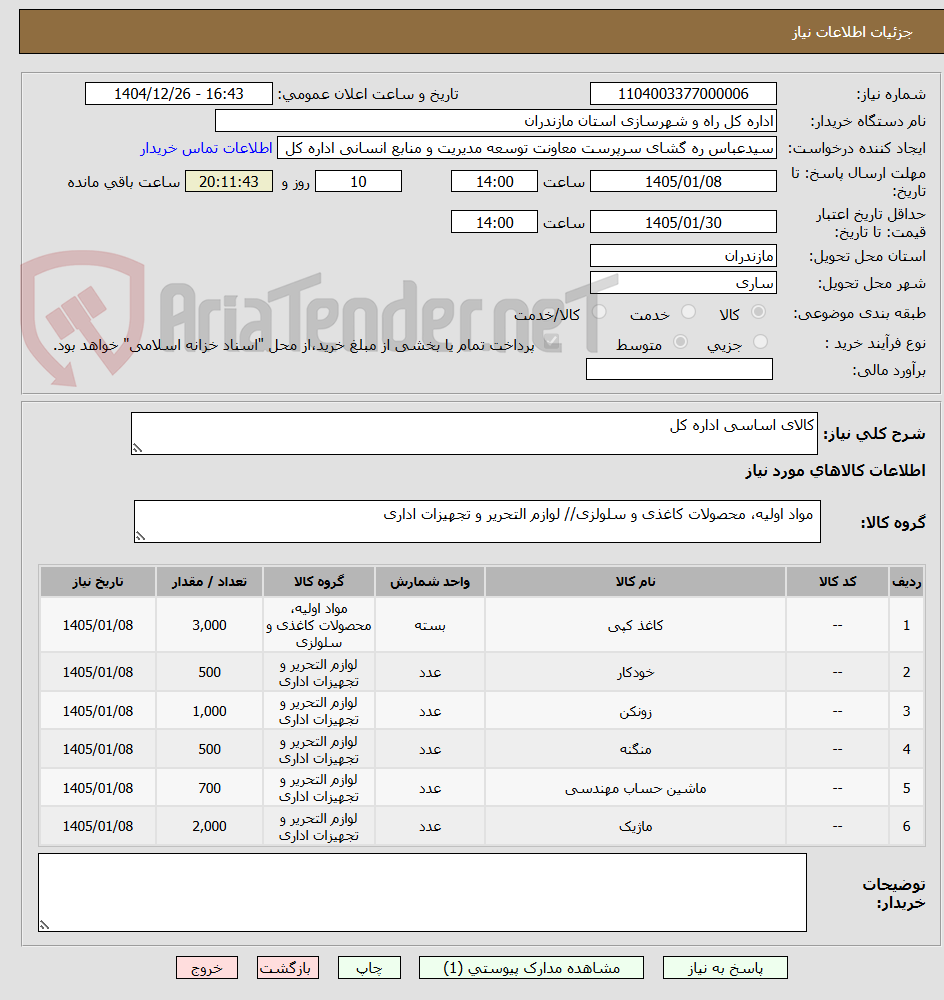Screen dimensions: 944x1000
Task: Click the شماره نیاز number field
Action: 683,94
